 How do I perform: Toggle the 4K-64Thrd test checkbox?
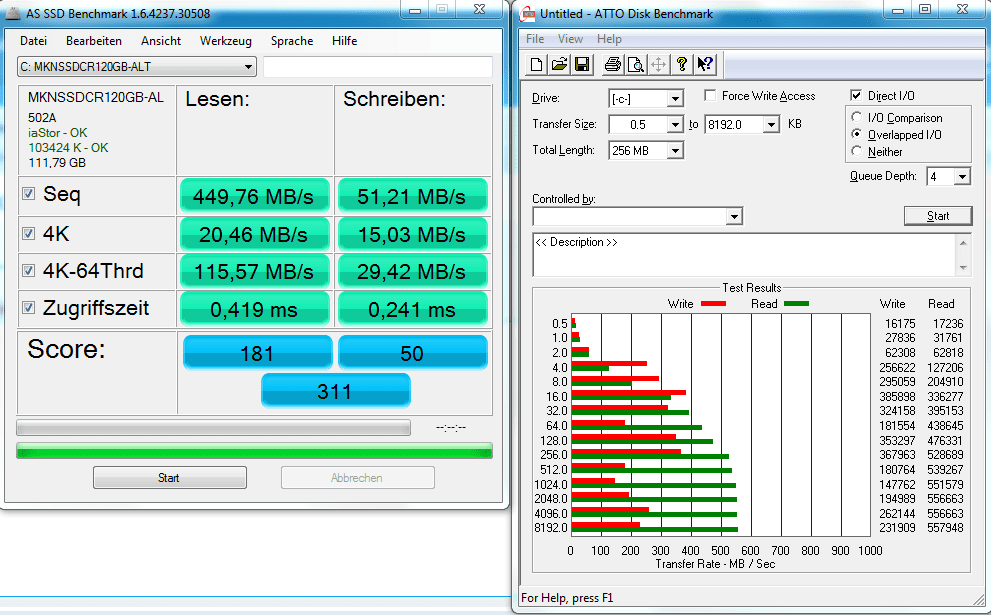(x=28, y=271)
